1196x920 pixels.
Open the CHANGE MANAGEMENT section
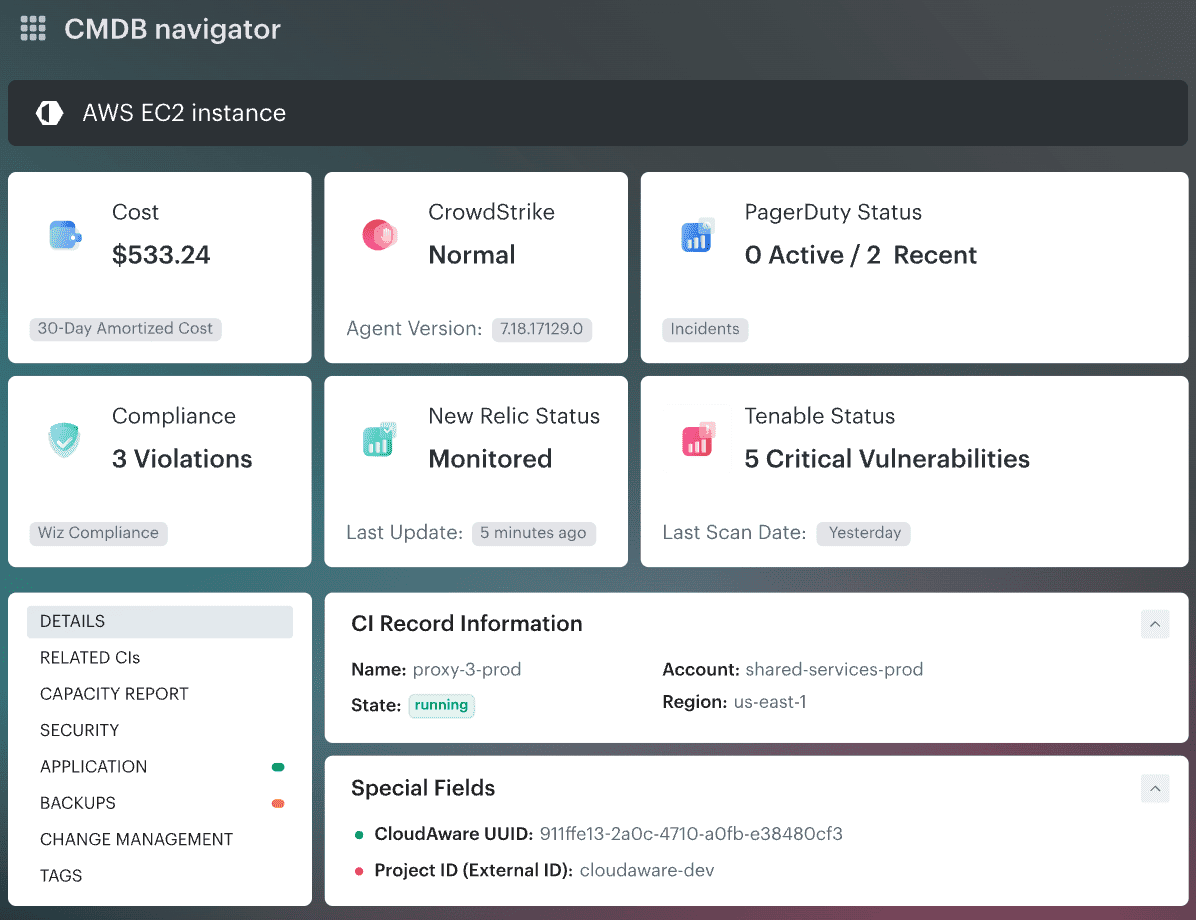click(136, 839)
